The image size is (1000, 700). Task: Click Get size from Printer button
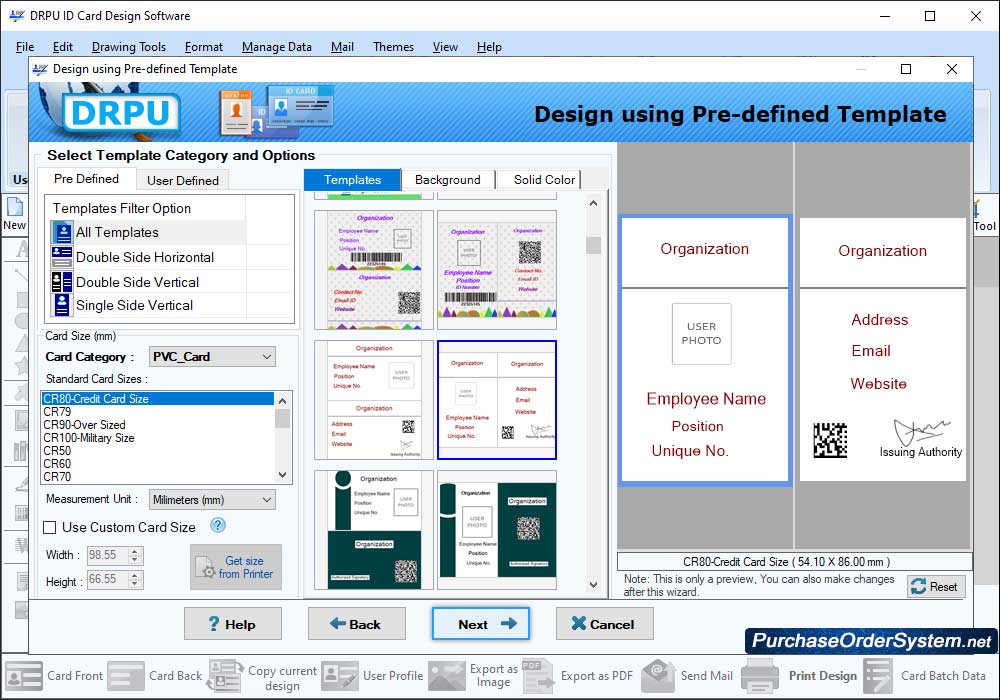click(x=236, y=567)
